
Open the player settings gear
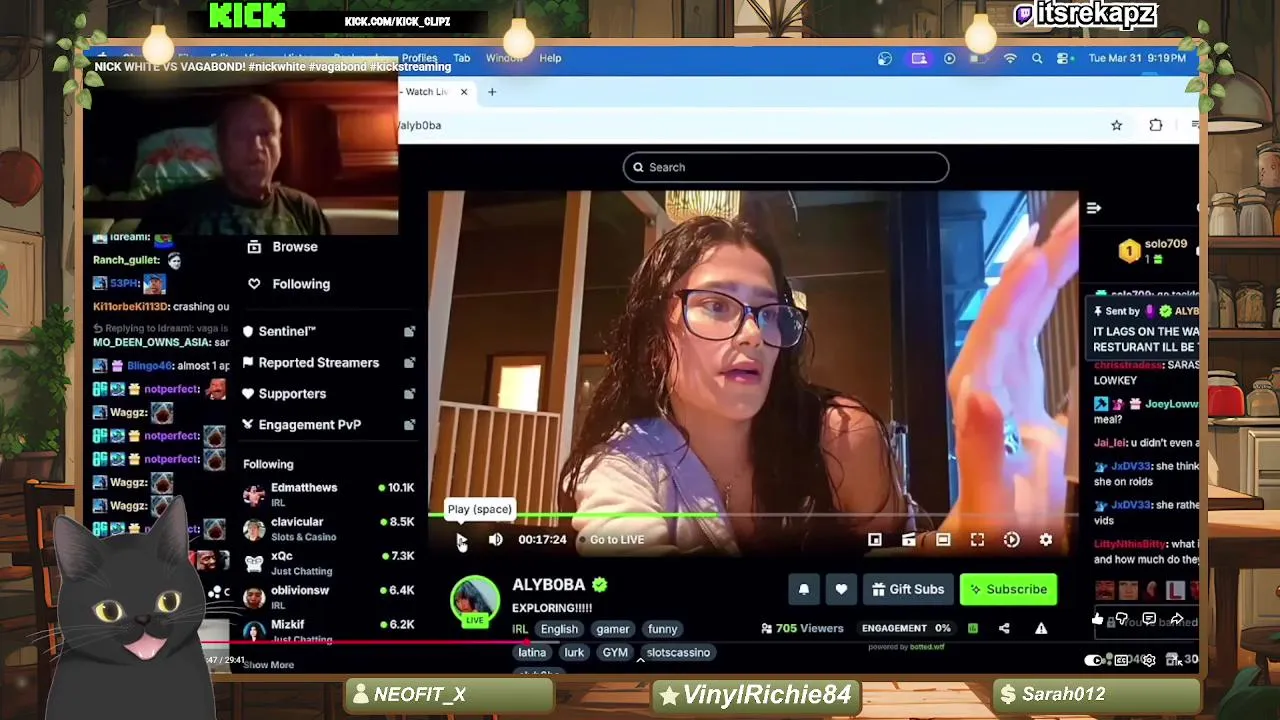point(1045,540)
